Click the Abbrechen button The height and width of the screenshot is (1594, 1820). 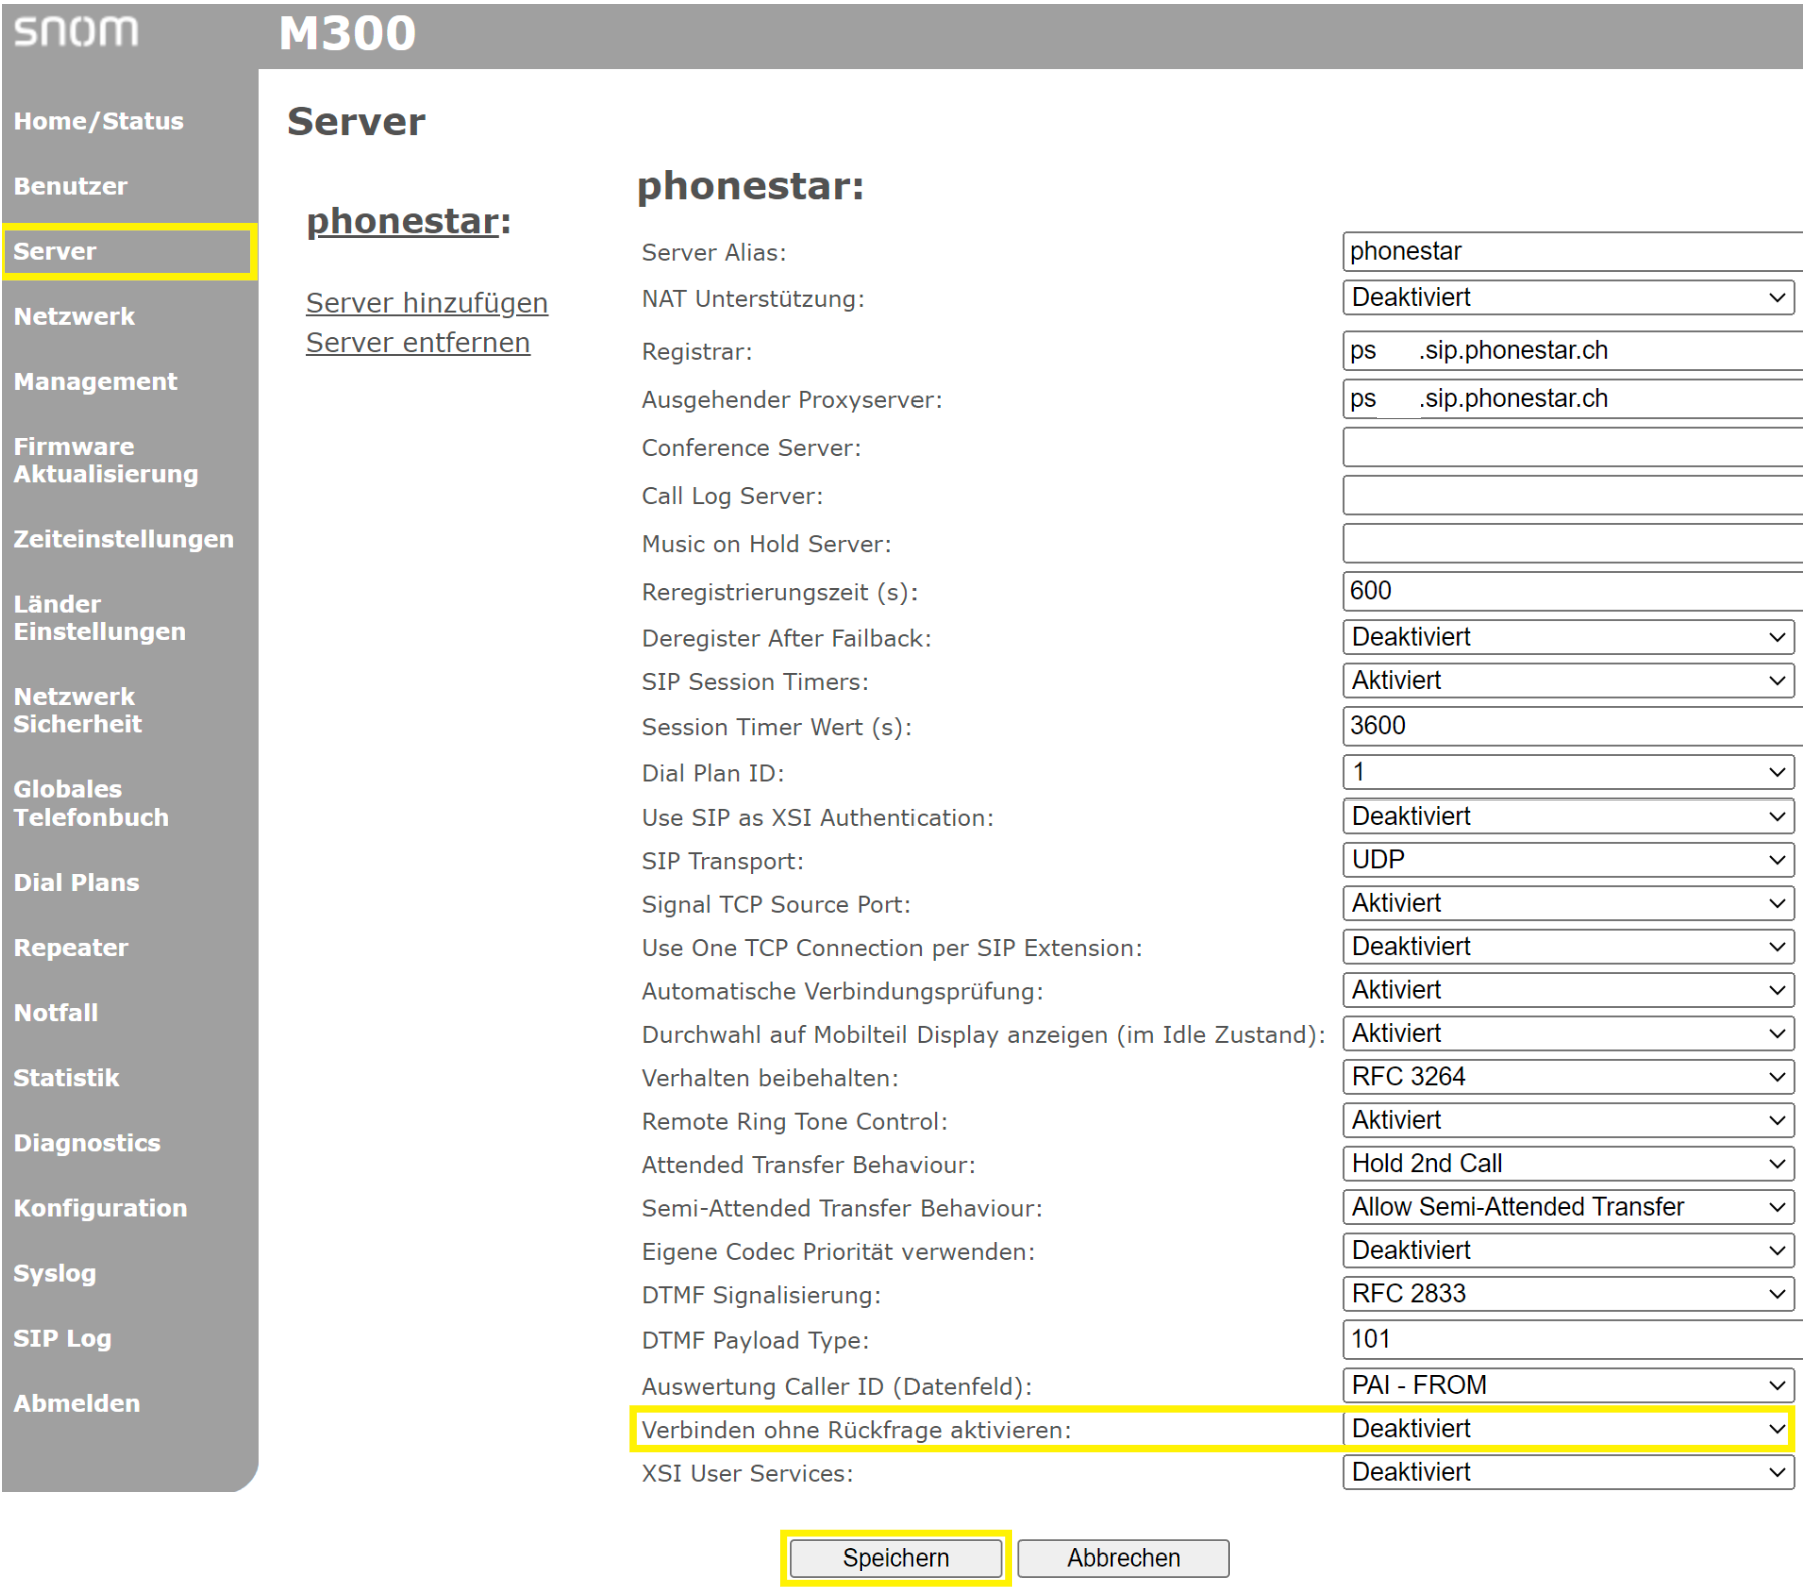click(x=1123, y=1558)
